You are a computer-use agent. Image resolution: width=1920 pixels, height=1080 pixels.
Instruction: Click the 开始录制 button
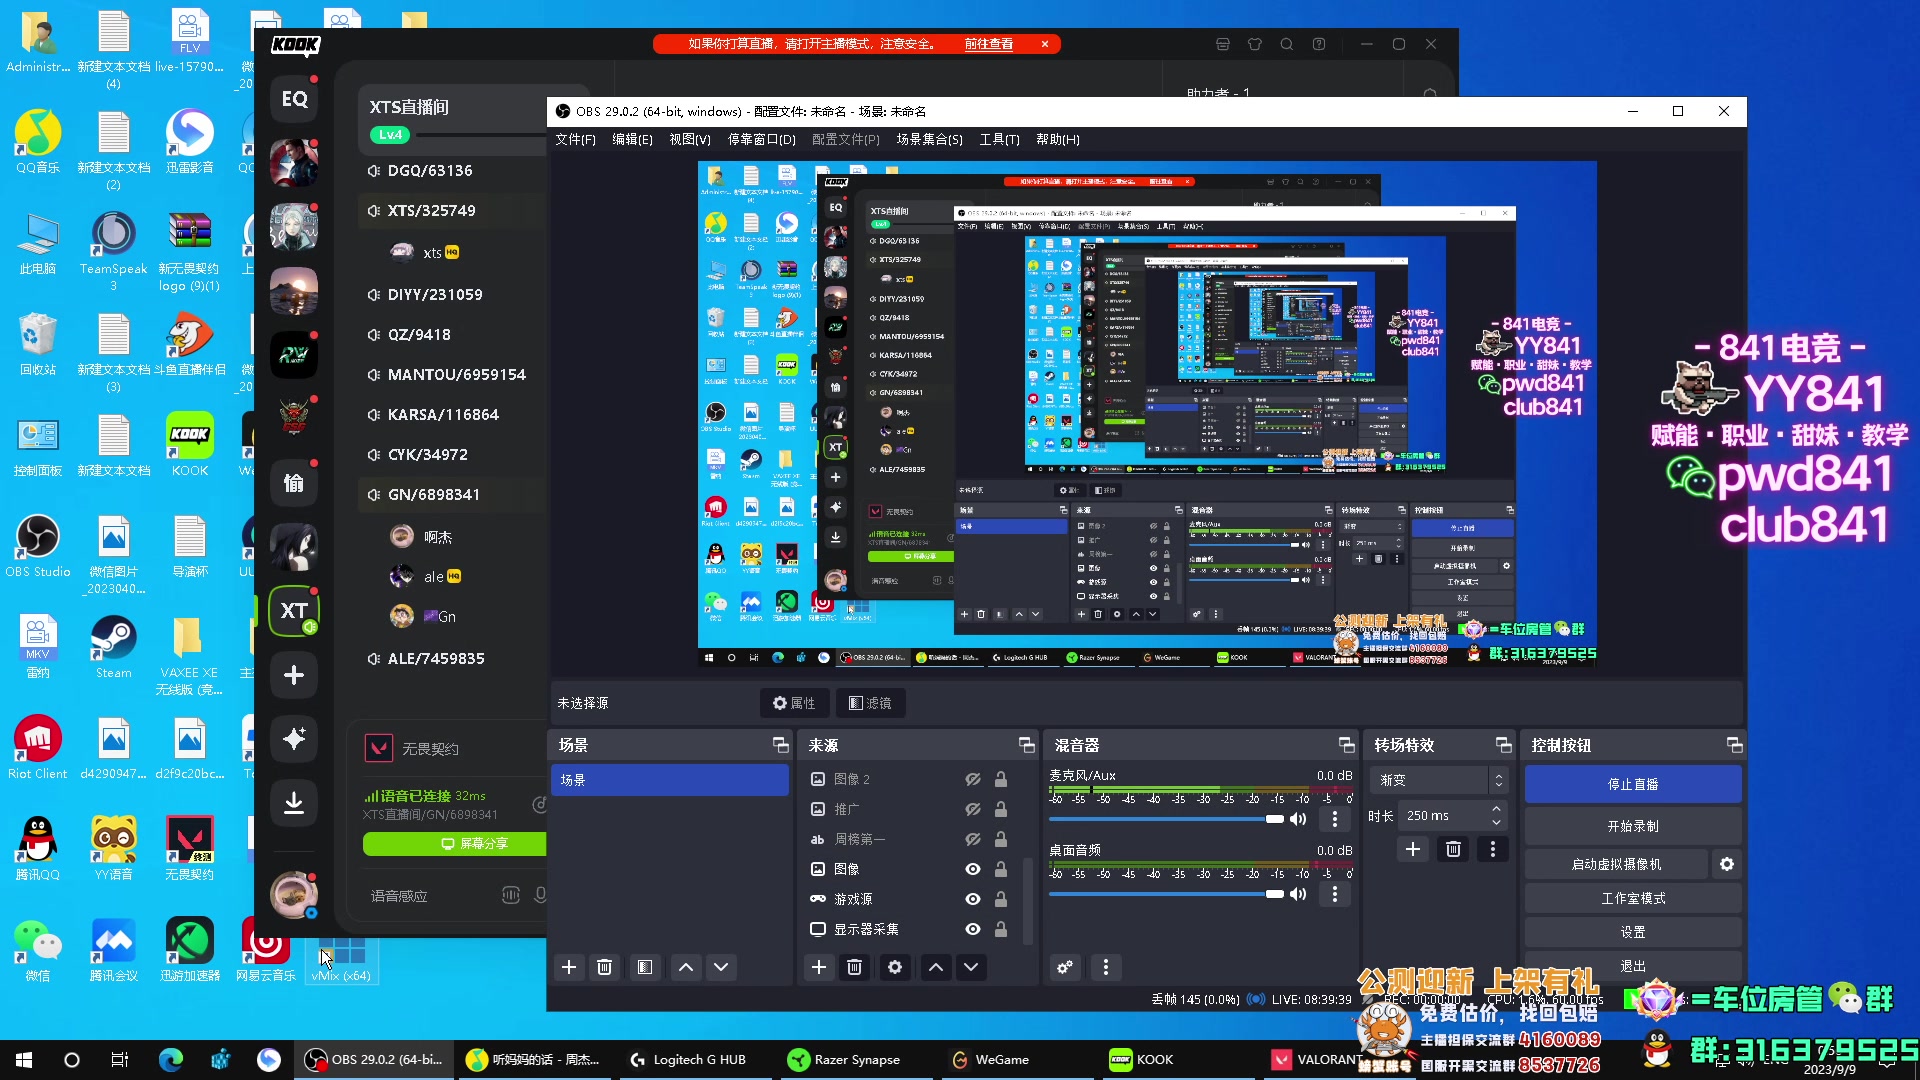click(x=1632, y=826)
